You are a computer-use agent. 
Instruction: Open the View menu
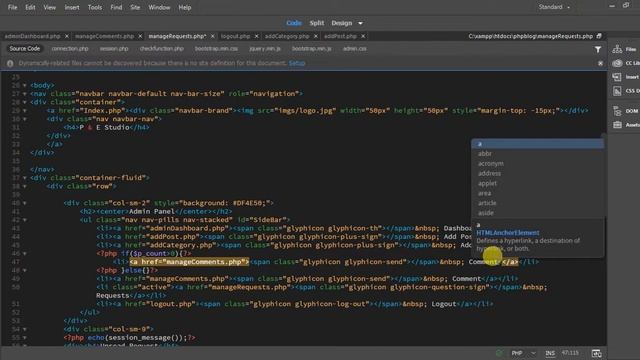[50, 7]
